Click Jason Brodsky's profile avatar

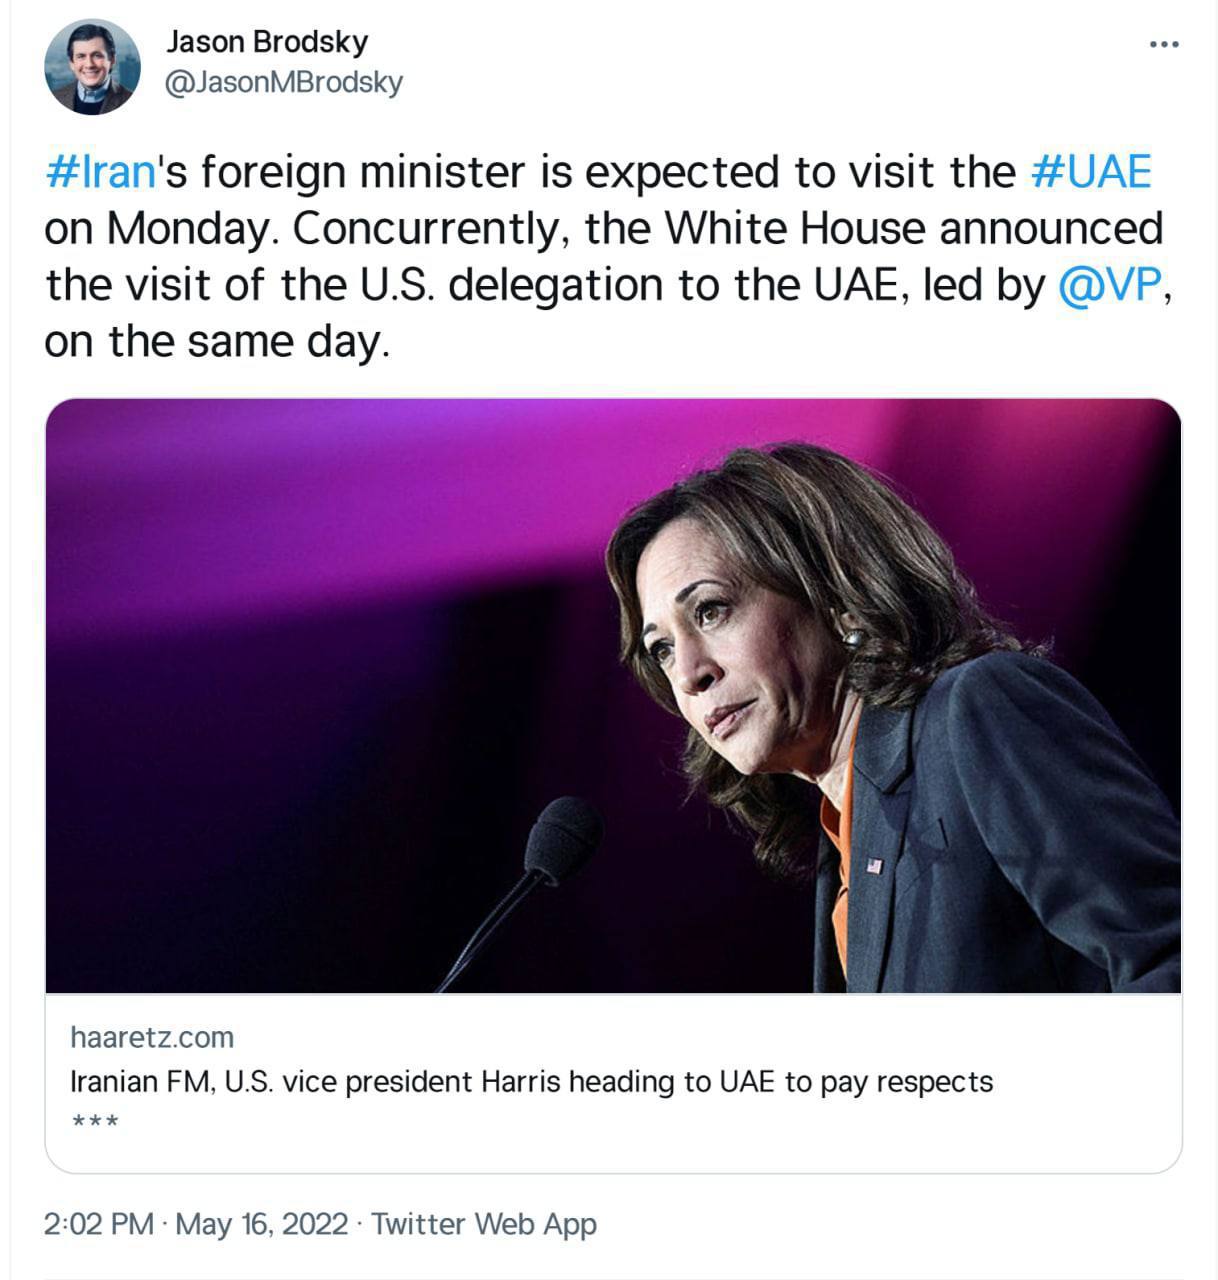pos(92,67)
